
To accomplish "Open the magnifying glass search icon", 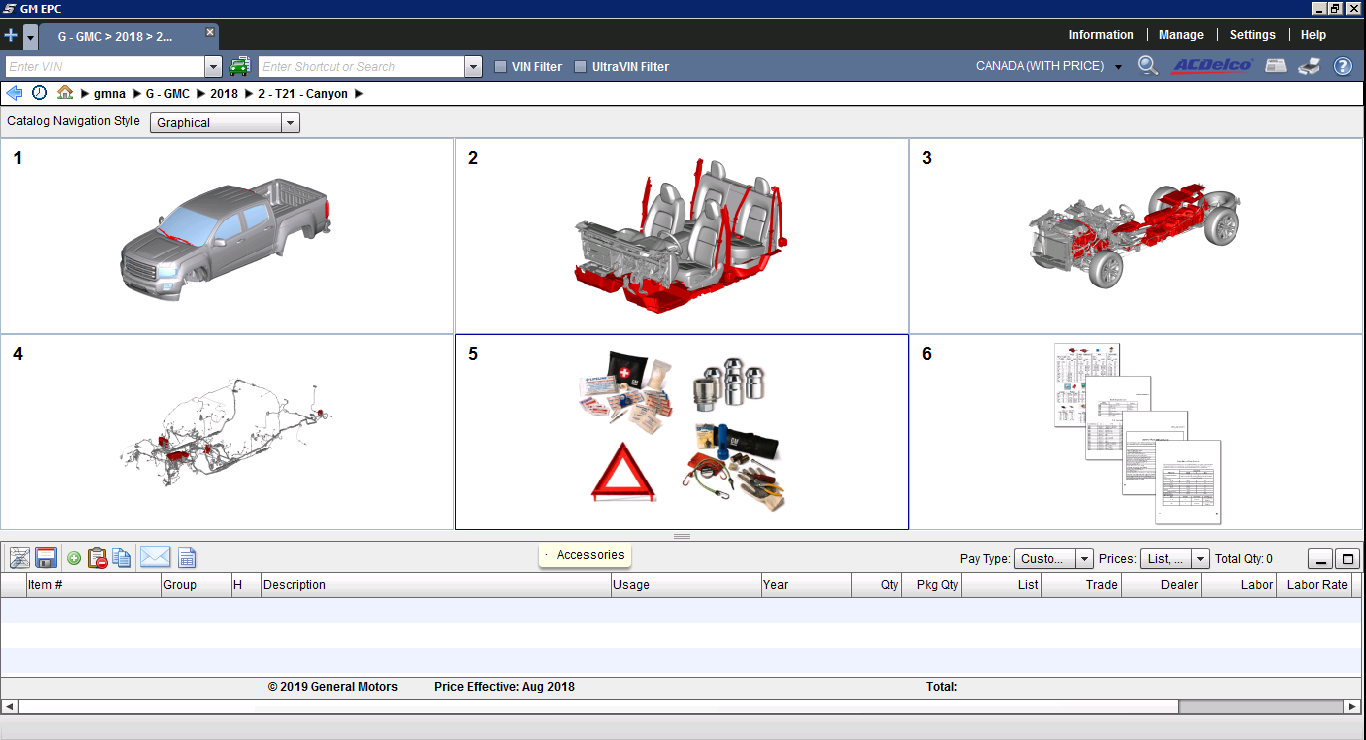I will pos(1148,66).
